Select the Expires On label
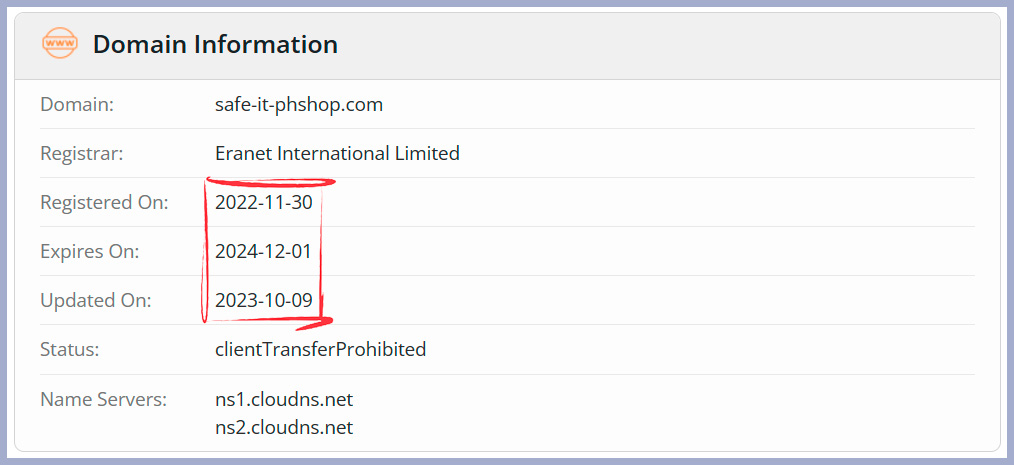This screenshot has height=465, width=1014. point(89,251)
